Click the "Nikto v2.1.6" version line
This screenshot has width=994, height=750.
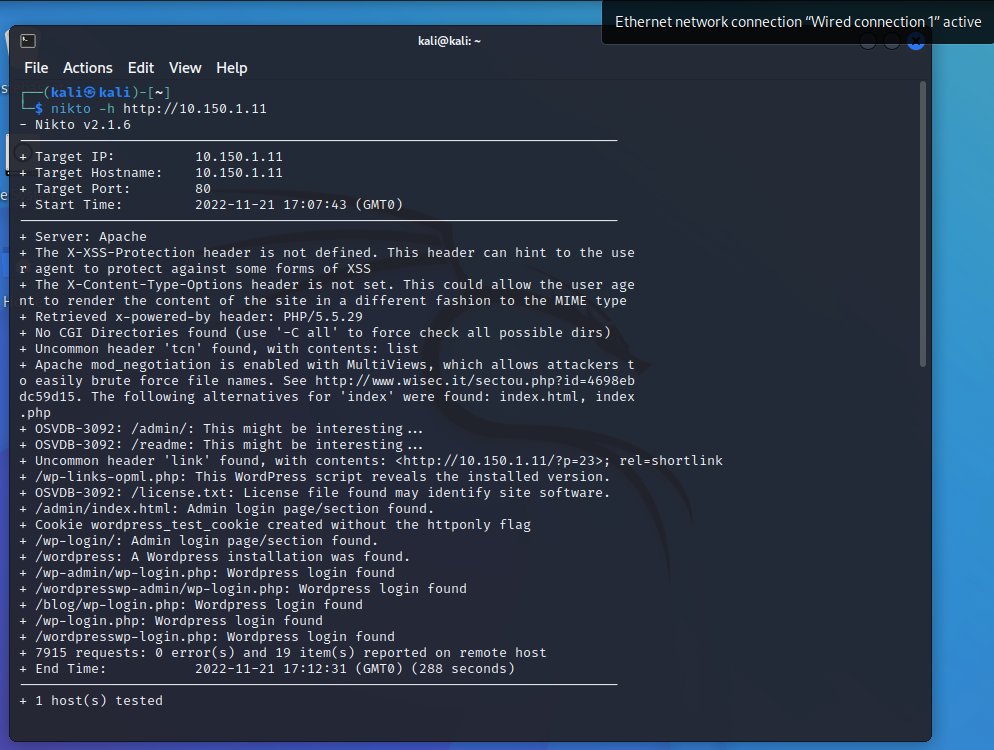[75, 125]
